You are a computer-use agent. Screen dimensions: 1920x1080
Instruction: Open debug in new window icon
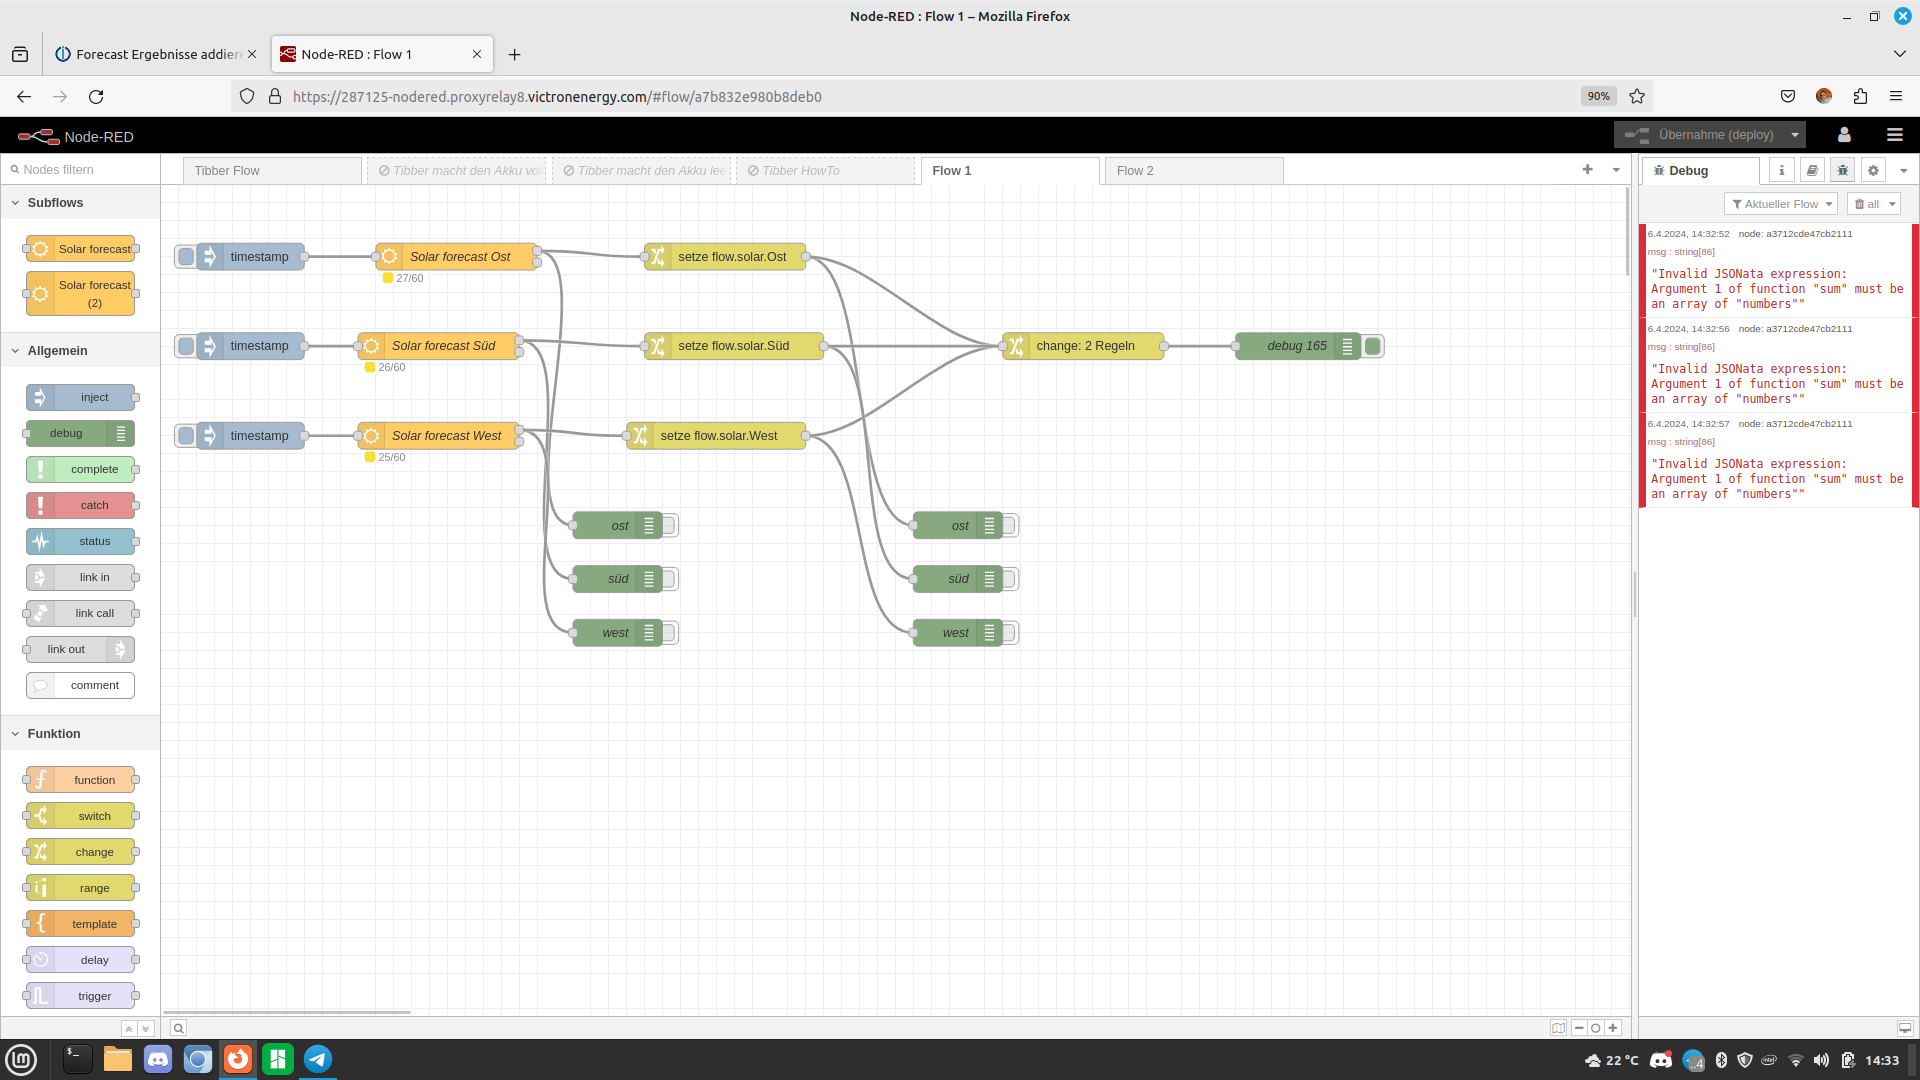tap(1905, 1028)
